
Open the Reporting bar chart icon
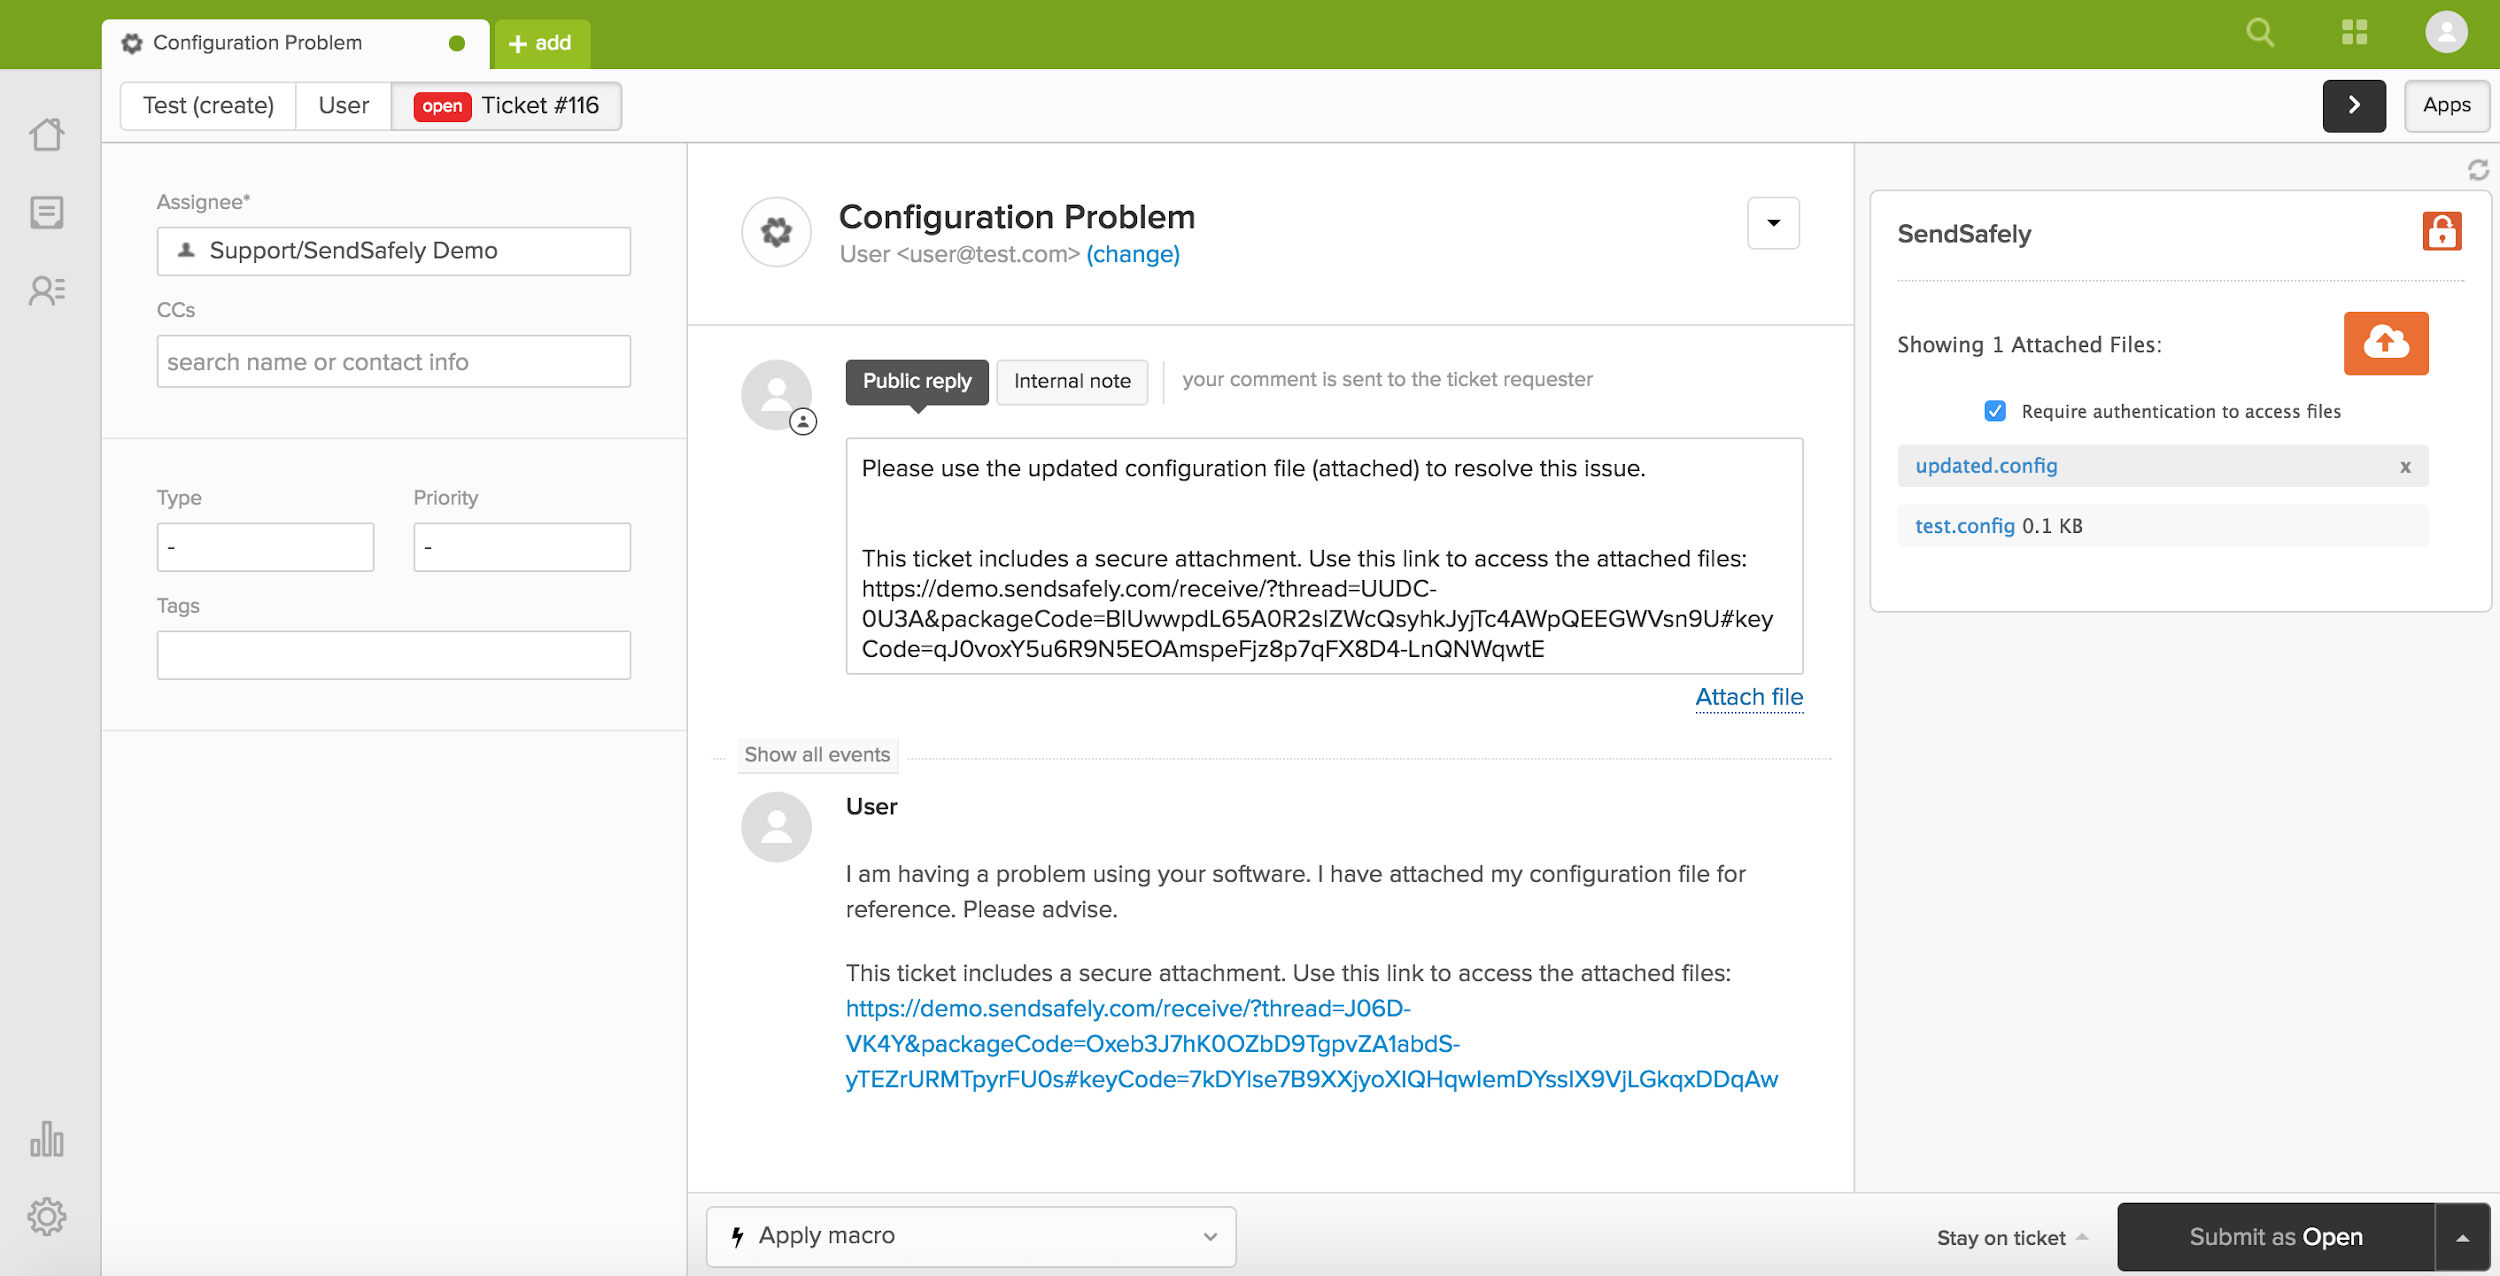(x=47, y=1139)
